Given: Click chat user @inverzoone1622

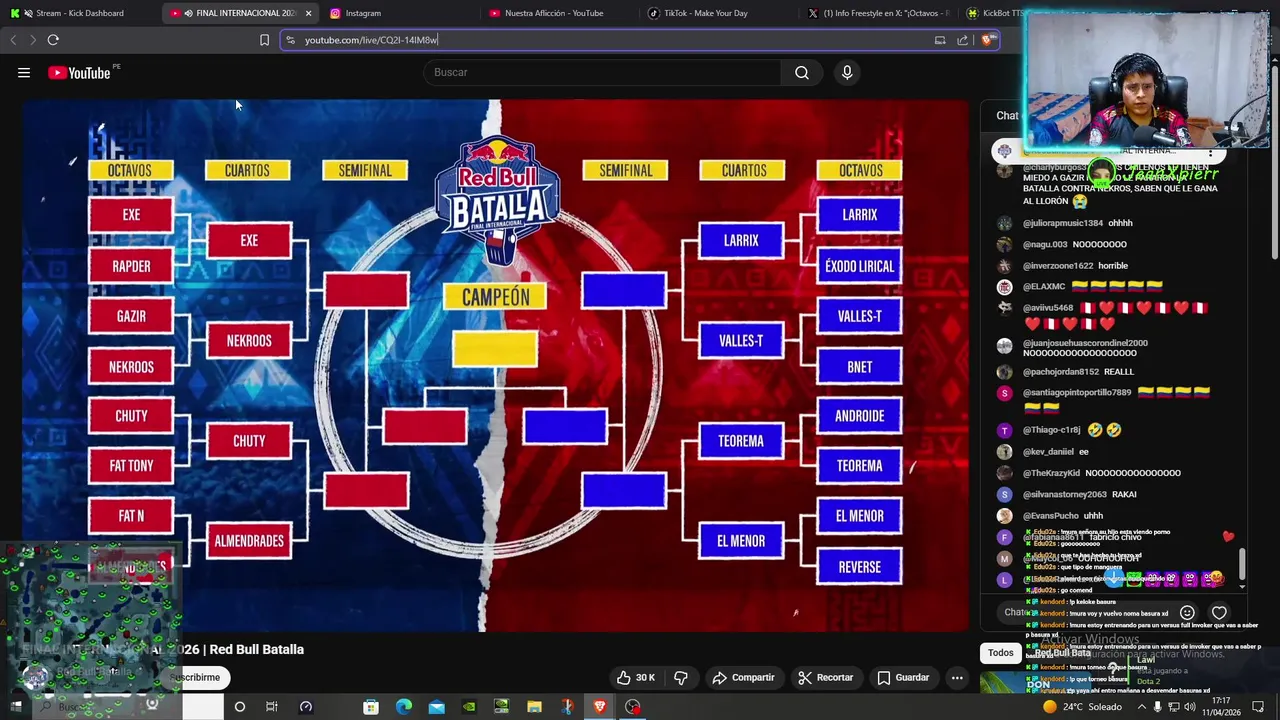Looking at the screenshot, I should (x=1058, y=265).
